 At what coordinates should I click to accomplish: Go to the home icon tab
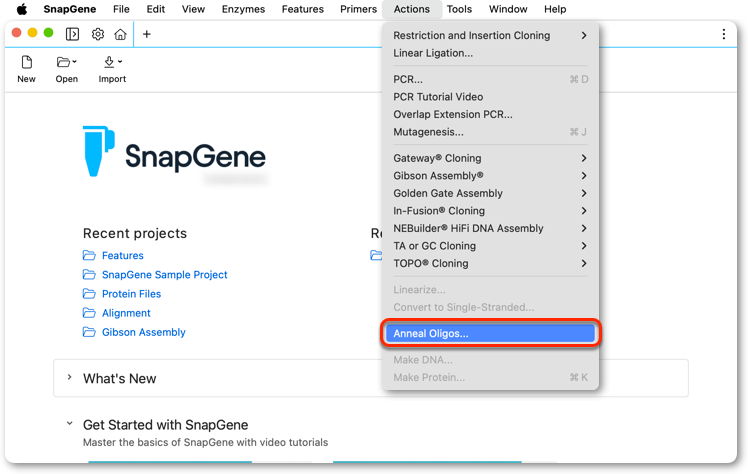click(121, 34)
